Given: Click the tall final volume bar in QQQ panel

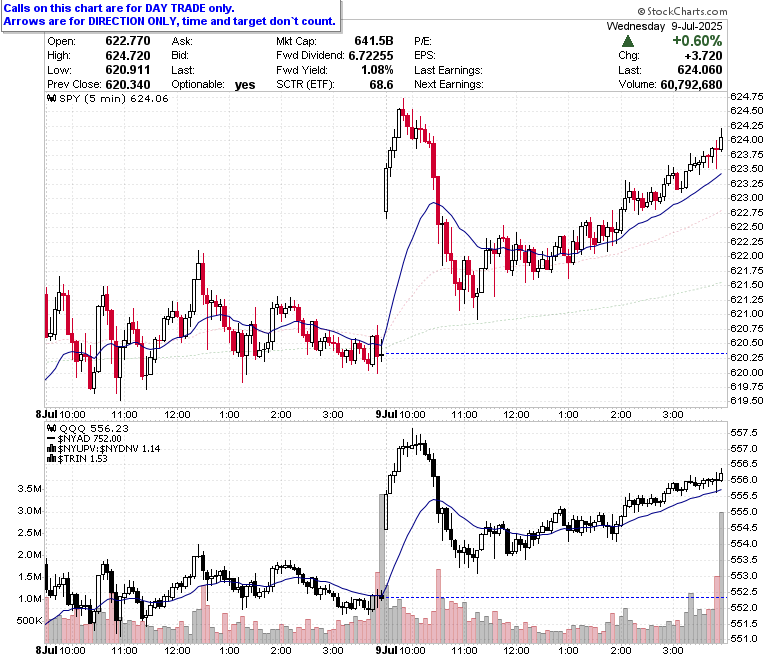Looking at the screenshot, I should 721,577.
